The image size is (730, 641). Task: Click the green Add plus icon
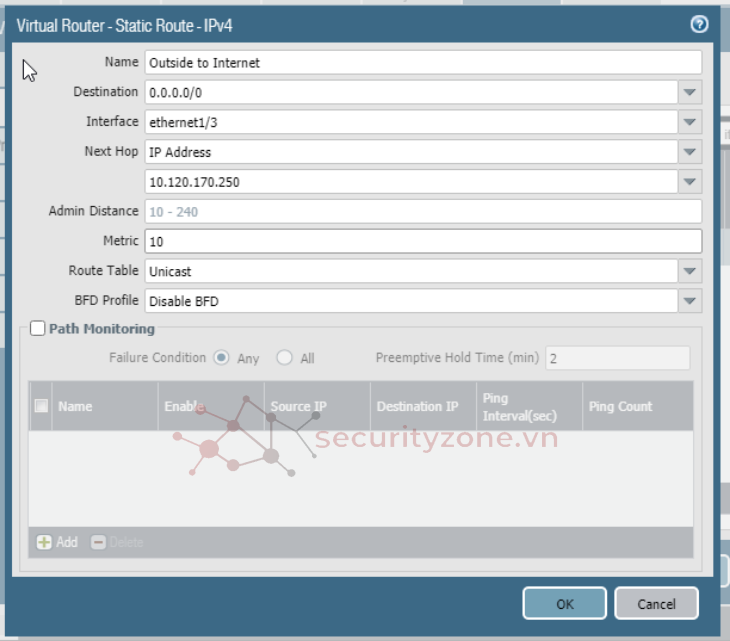point(44,542)
